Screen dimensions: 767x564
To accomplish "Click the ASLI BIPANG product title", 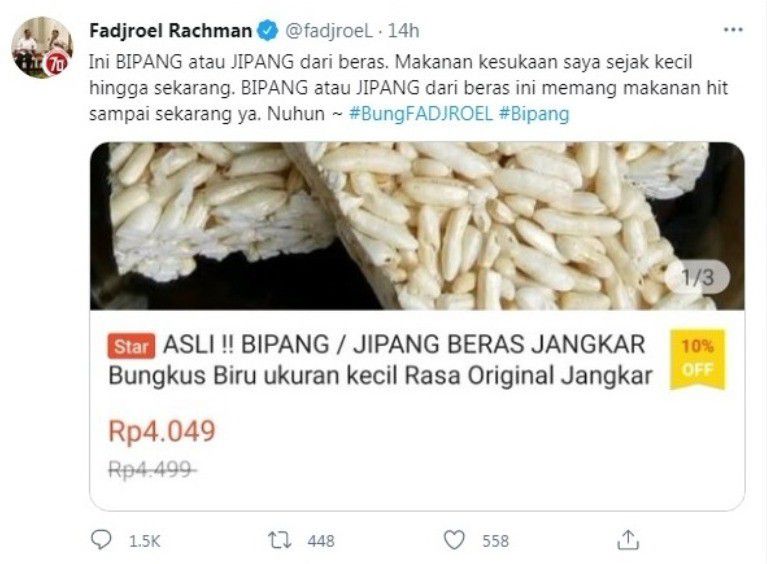I will [381, 360].
